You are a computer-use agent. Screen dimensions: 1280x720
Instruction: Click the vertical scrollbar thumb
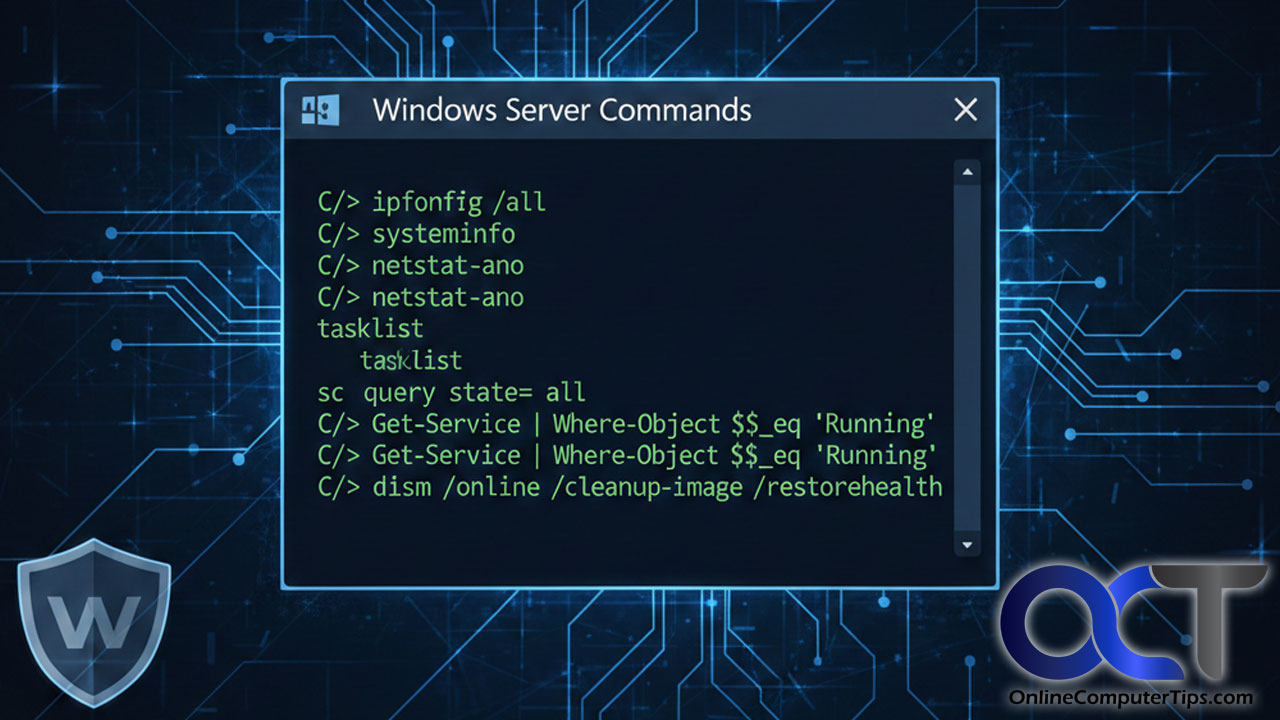point(967,358)
